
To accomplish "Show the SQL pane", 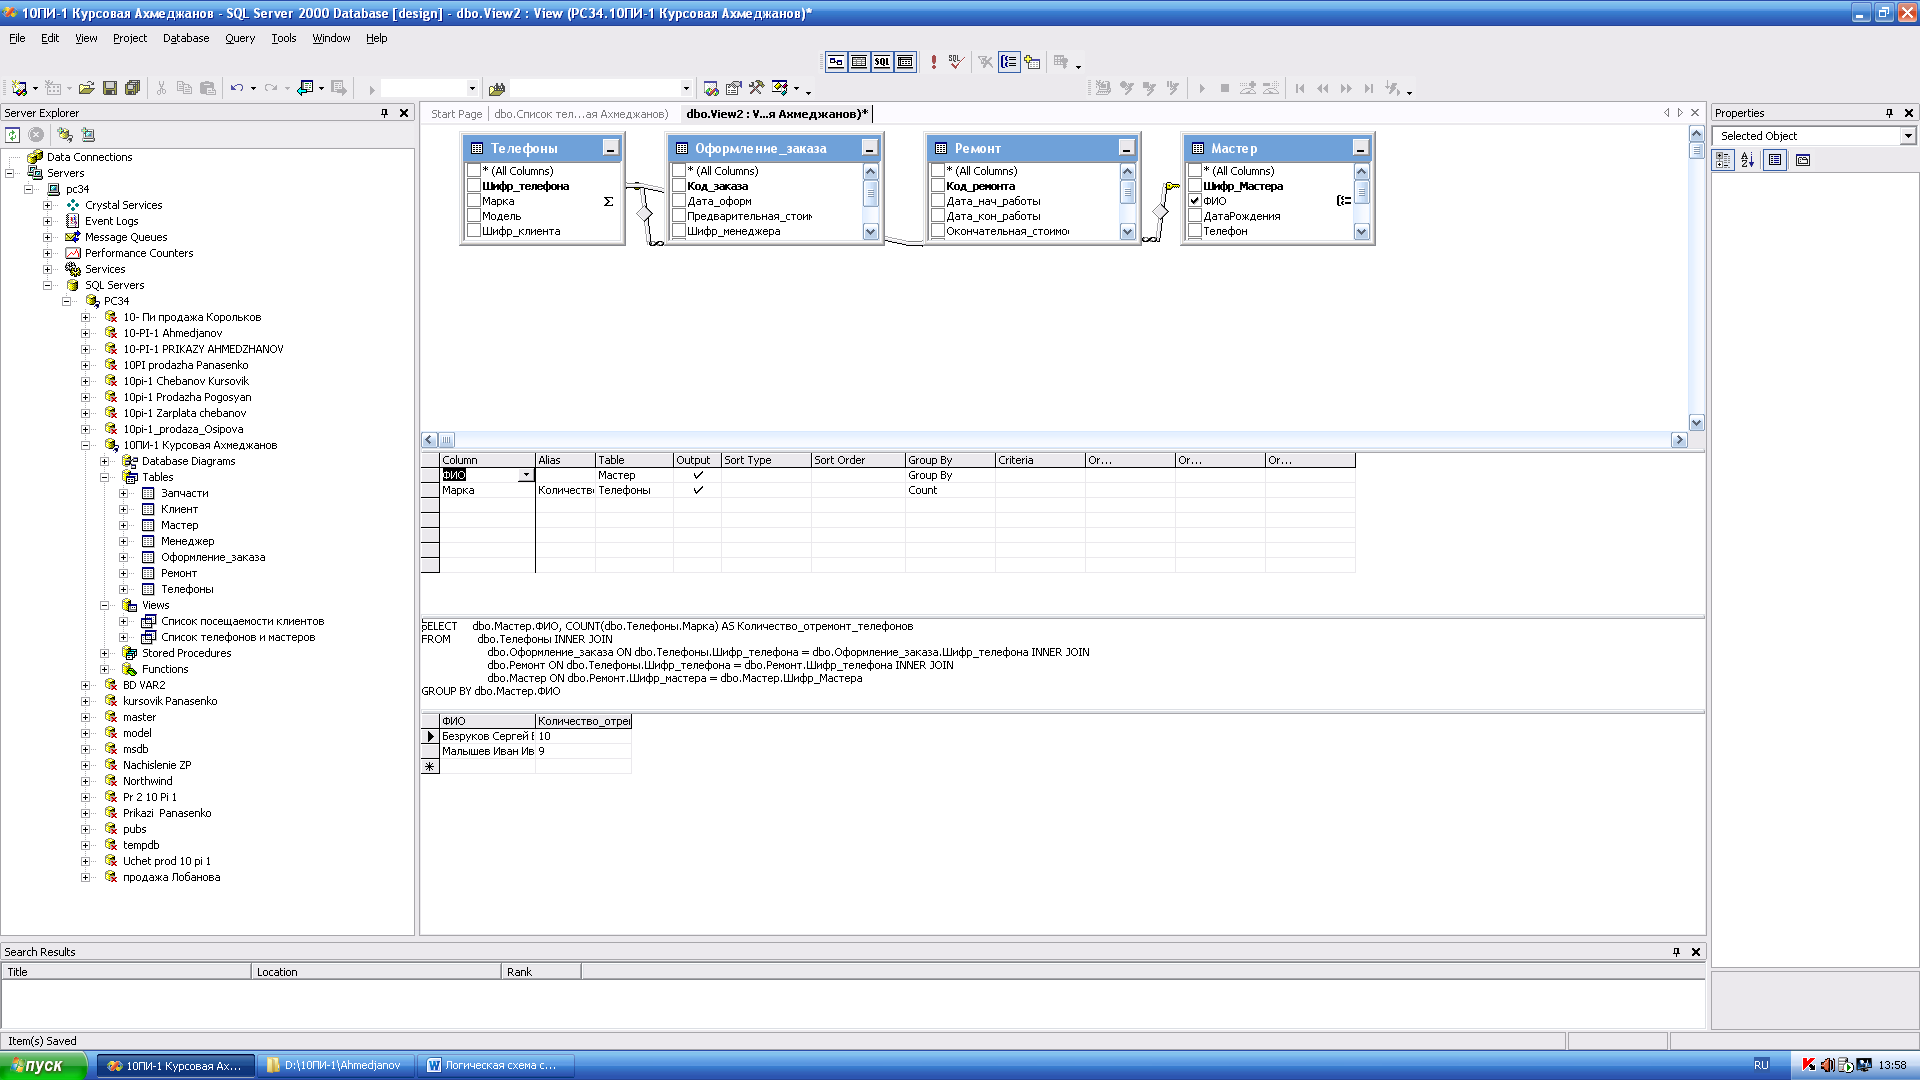I will 882,62.
